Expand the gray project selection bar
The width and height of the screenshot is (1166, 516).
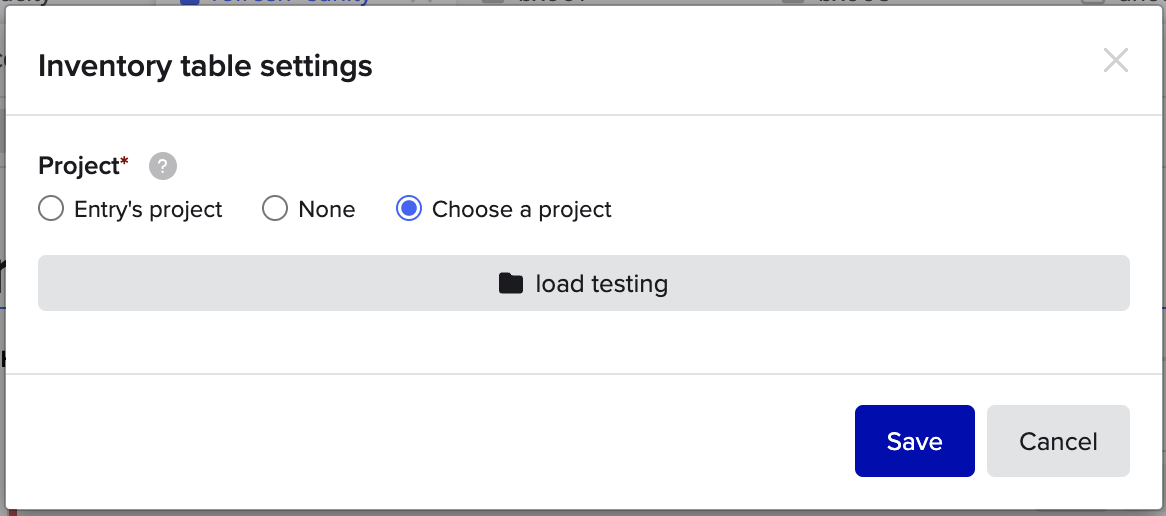584,283
